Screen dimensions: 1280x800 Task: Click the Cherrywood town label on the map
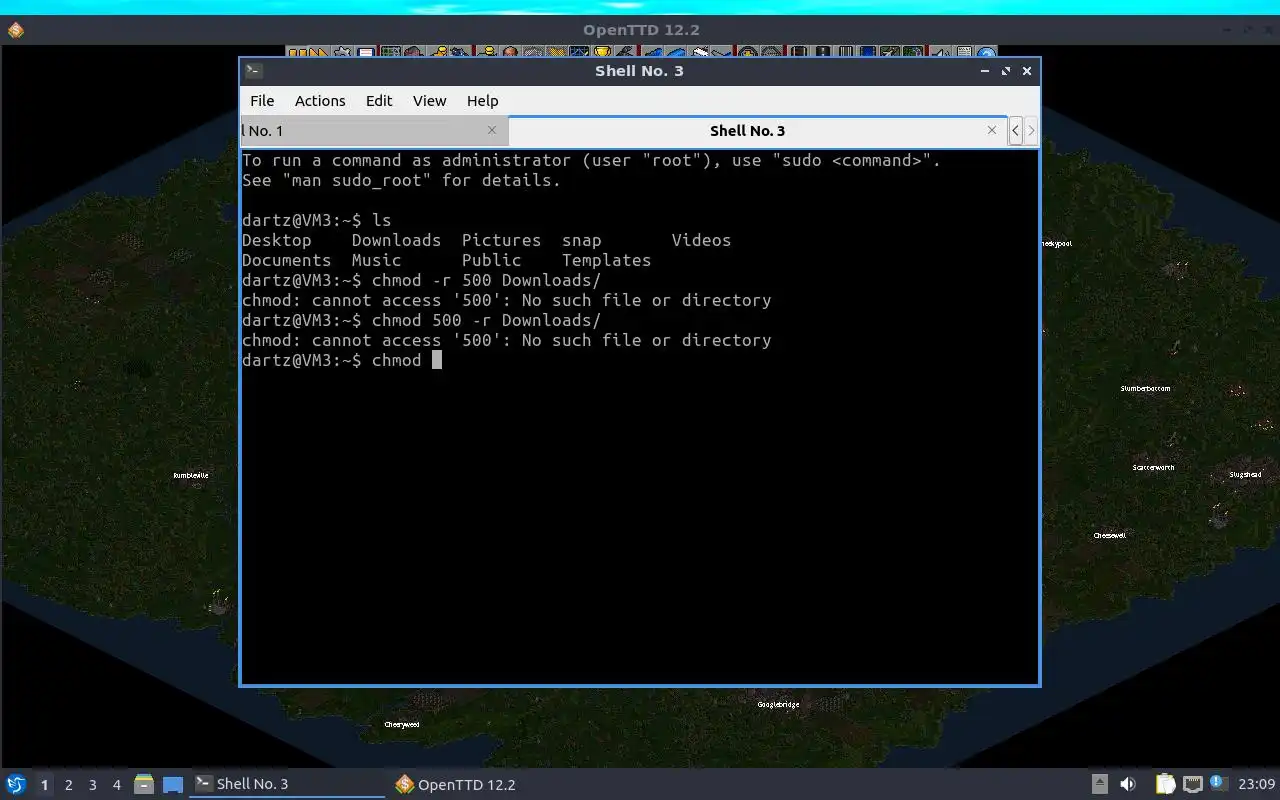coord(402,724)
